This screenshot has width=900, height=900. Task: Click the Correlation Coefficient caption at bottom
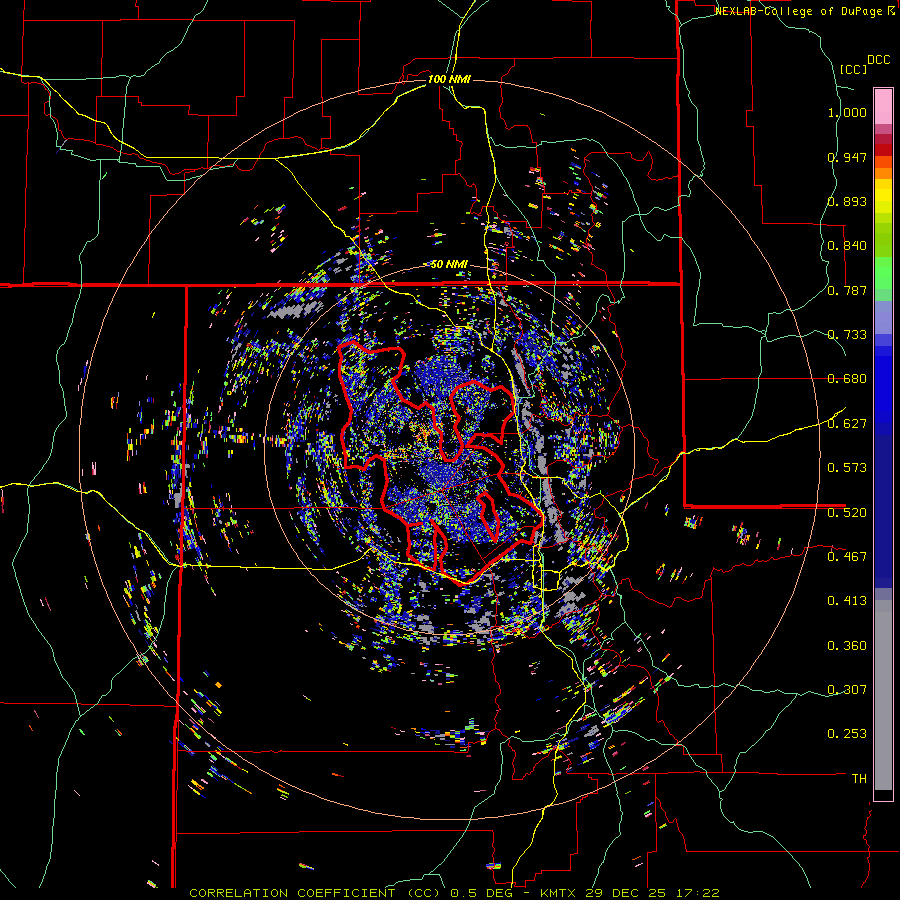[454, 893]
